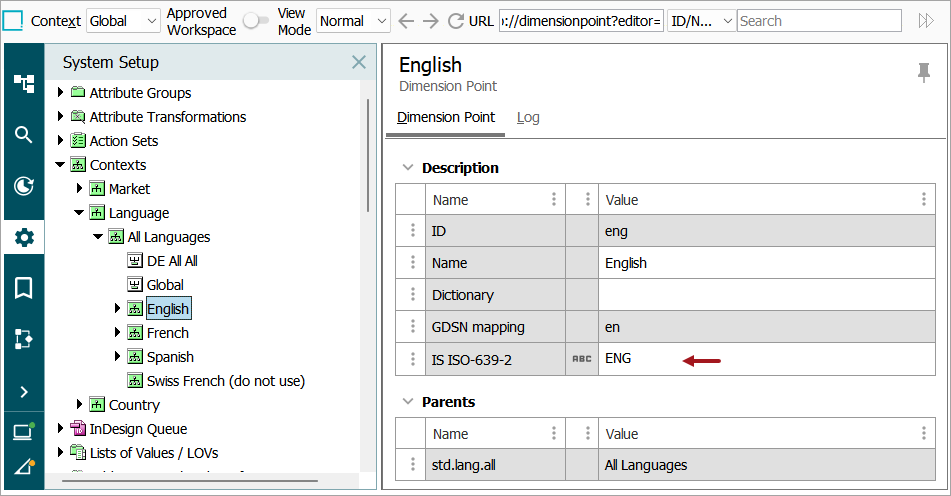Viewport: 951px width, 496px height.
Task: Click the ABC type icon for IS ISO-639-2
Action: tap(582, 359)
